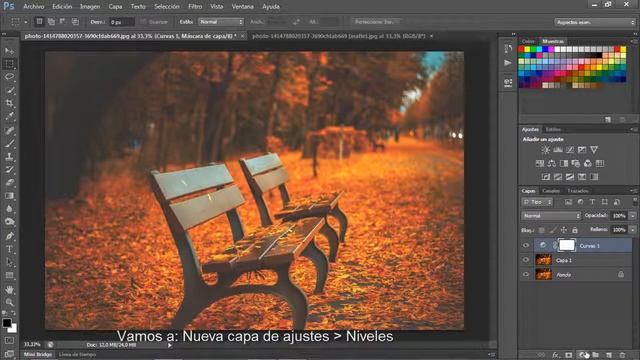The image size is (640, 360).
Task: Select the Quick Selection tool
Action: [x=9, y=90]
